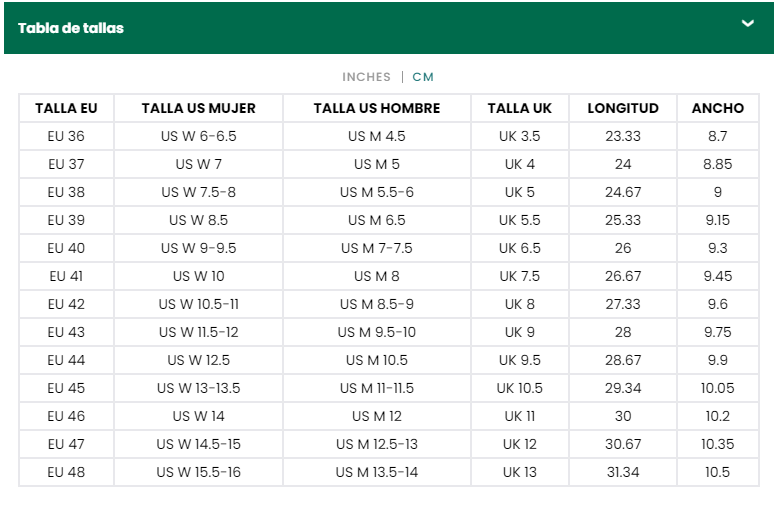Screen dimensions: 781x511
Task: Click the US M 12 cell
Action: click(377, 416)
